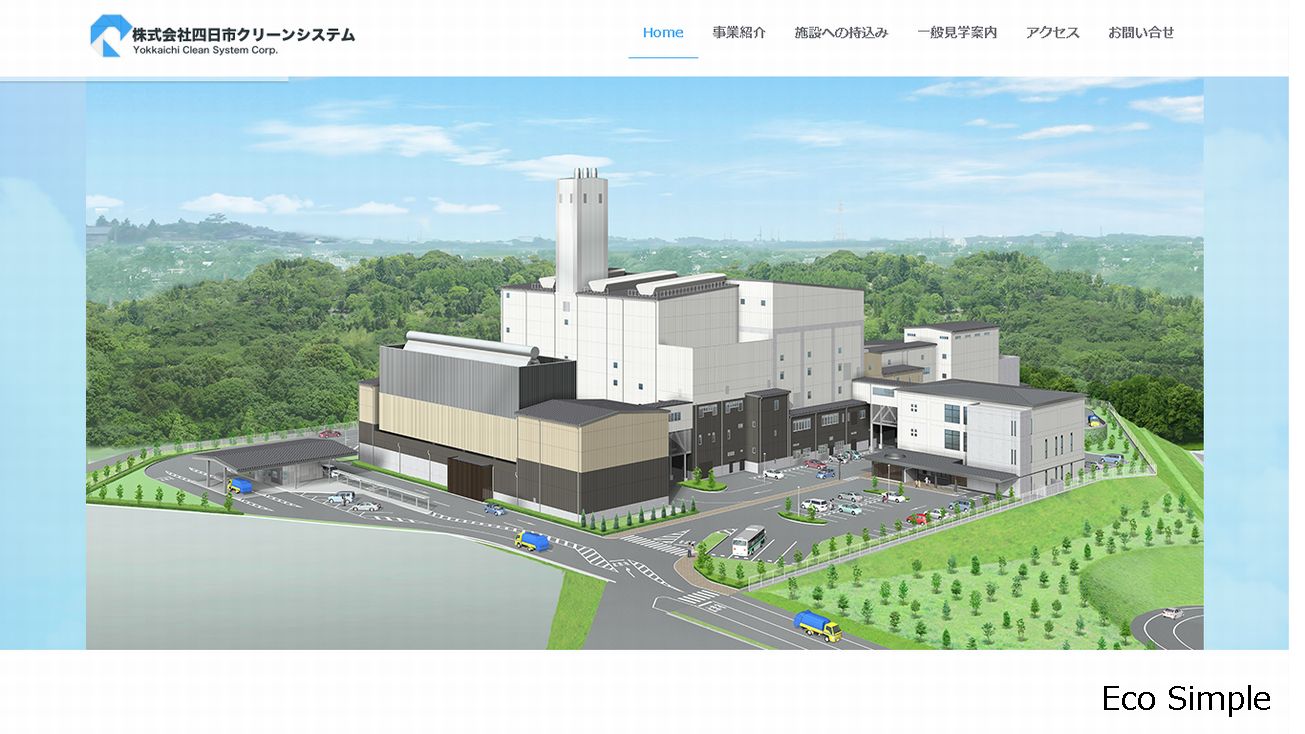This screenshot has height=734, width=1305.
Task: Navigate to 施設への持込み
Action: tap(841, 32)
